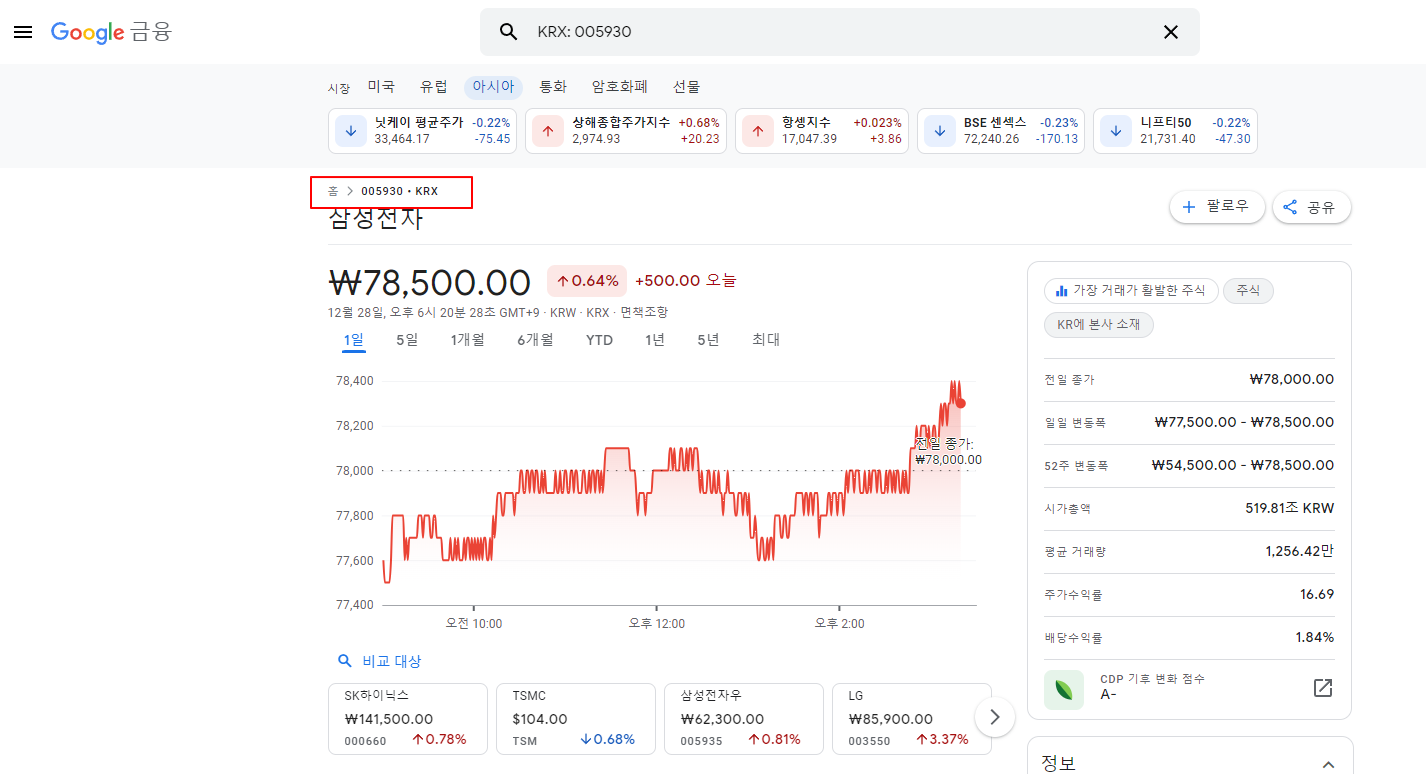
Task: Click the up arrow icon on 항셍지수 card
Action: (x=758, y=131)
